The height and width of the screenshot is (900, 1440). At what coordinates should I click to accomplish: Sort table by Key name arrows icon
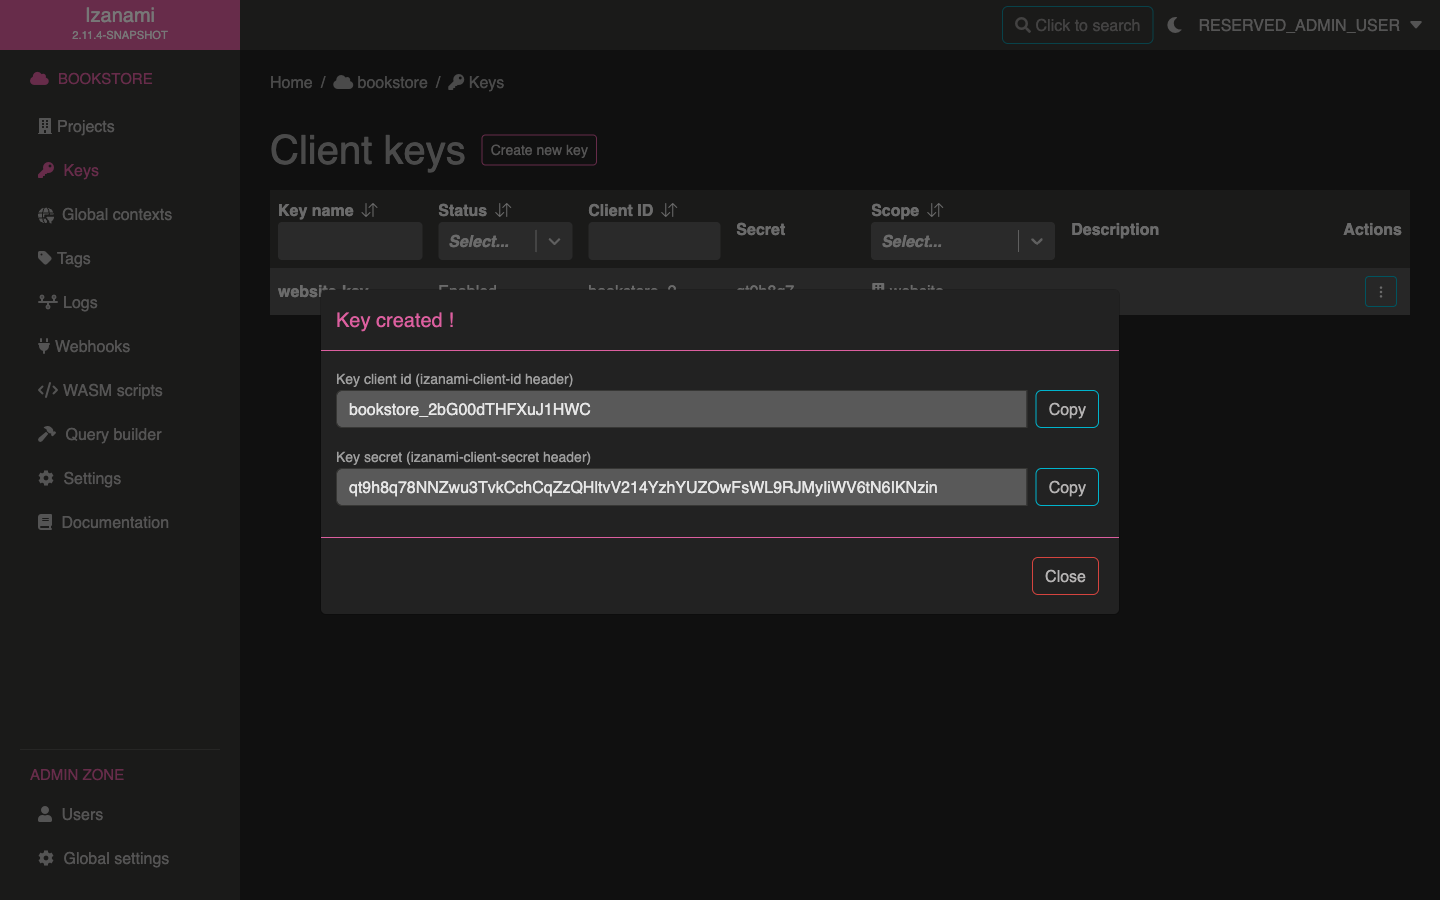[x=370, y=210]
